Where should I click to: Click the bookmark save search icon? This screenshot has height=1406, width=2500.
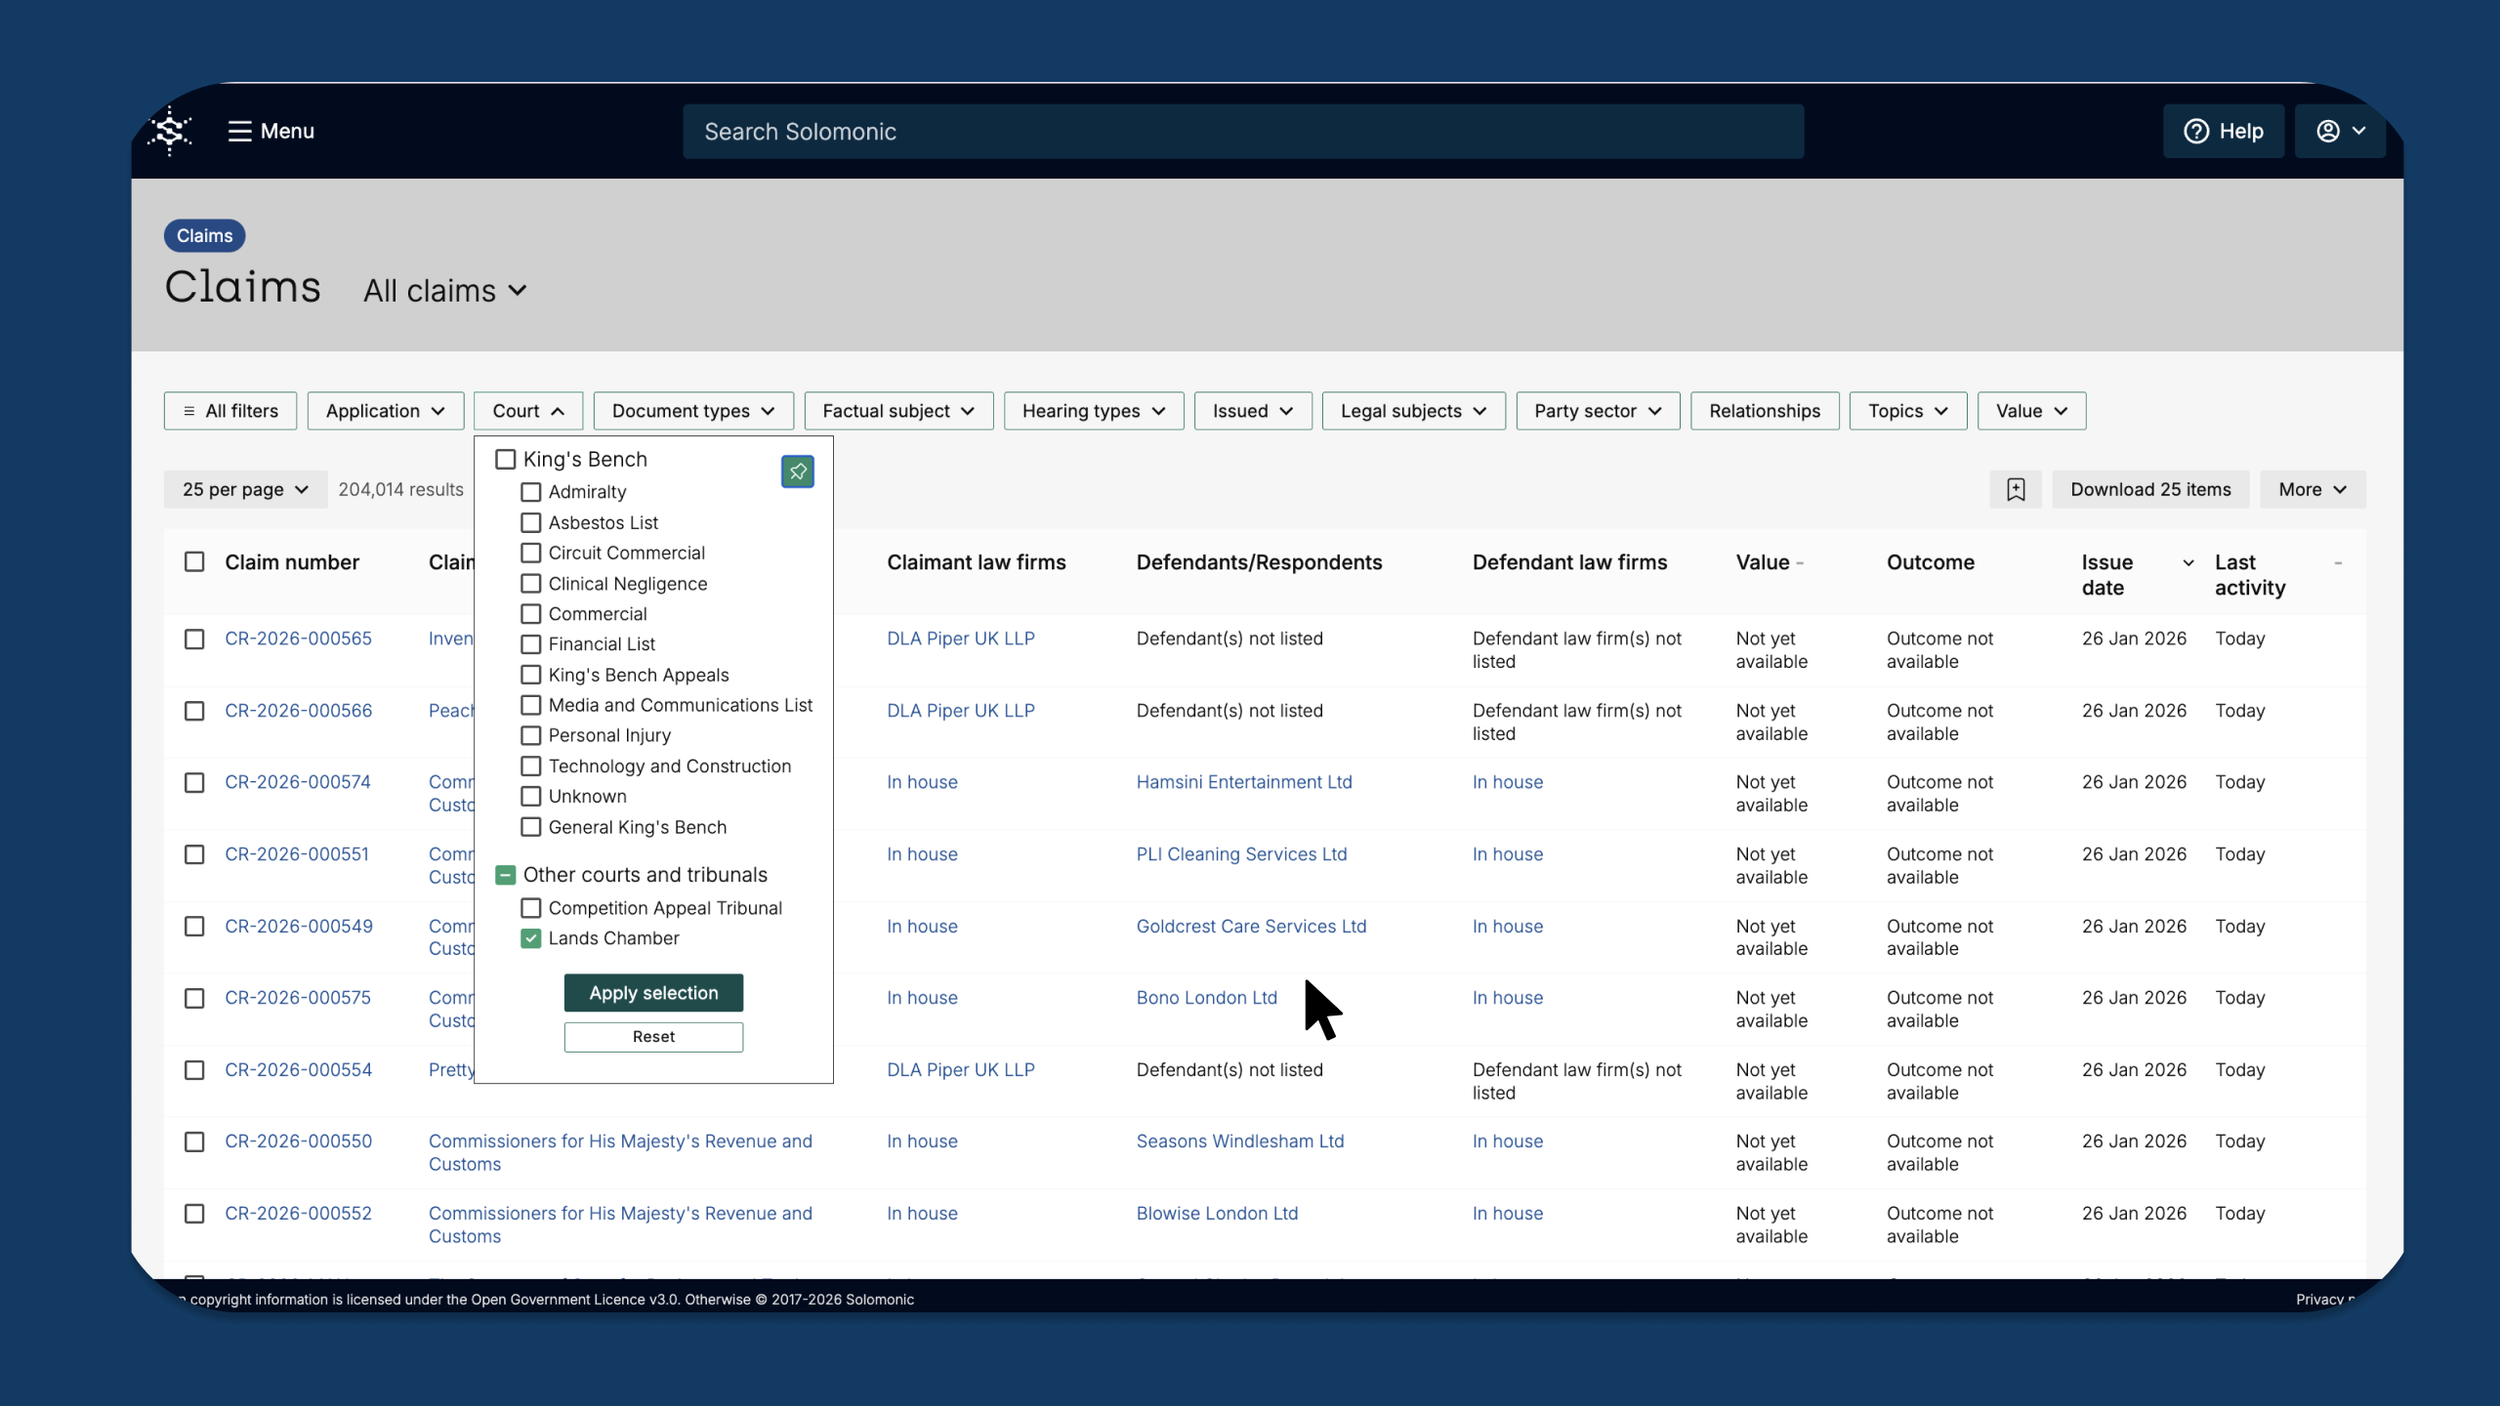pos(2015,489)
